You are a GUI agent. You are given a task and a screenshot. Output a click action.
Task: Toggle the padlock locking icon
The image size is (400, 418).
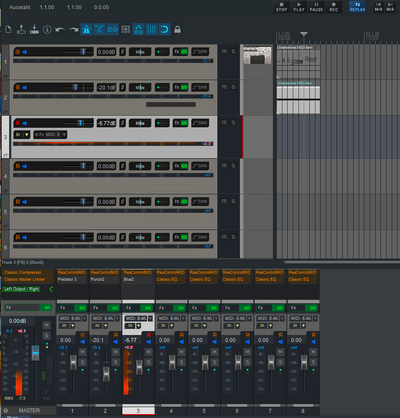[x=178, y=29]
